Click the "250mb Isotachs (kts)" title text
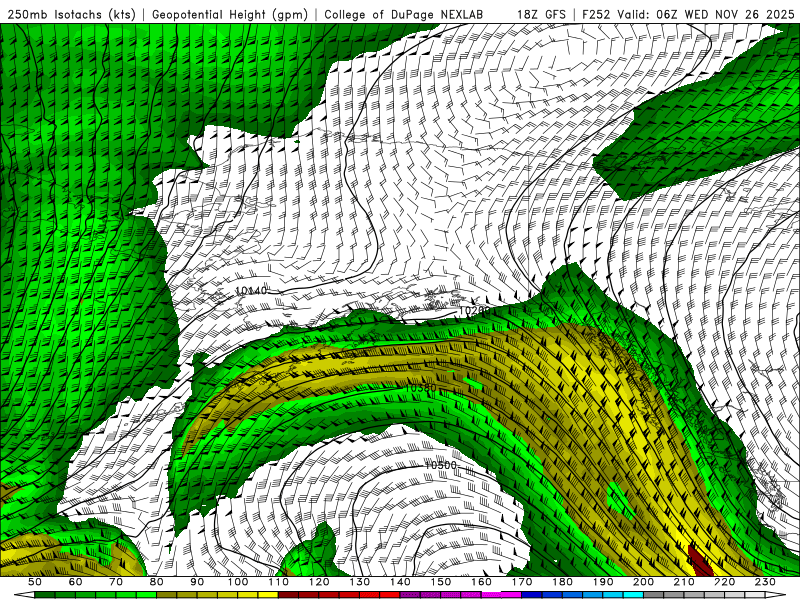800x600 pixels. [72, 14]
